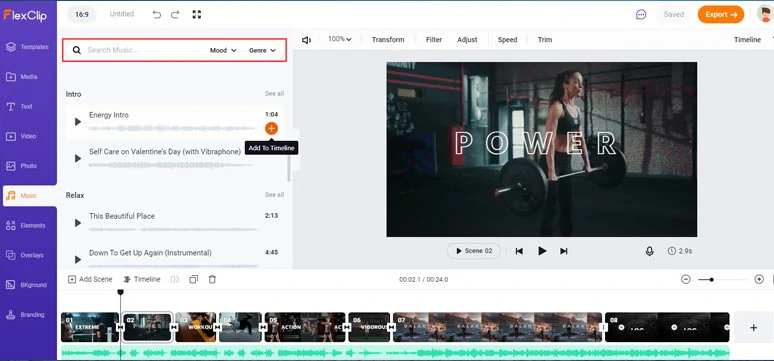Enter fullscreen preview mode
This screenshot has width=774, height=361.
tap(196, 14)
